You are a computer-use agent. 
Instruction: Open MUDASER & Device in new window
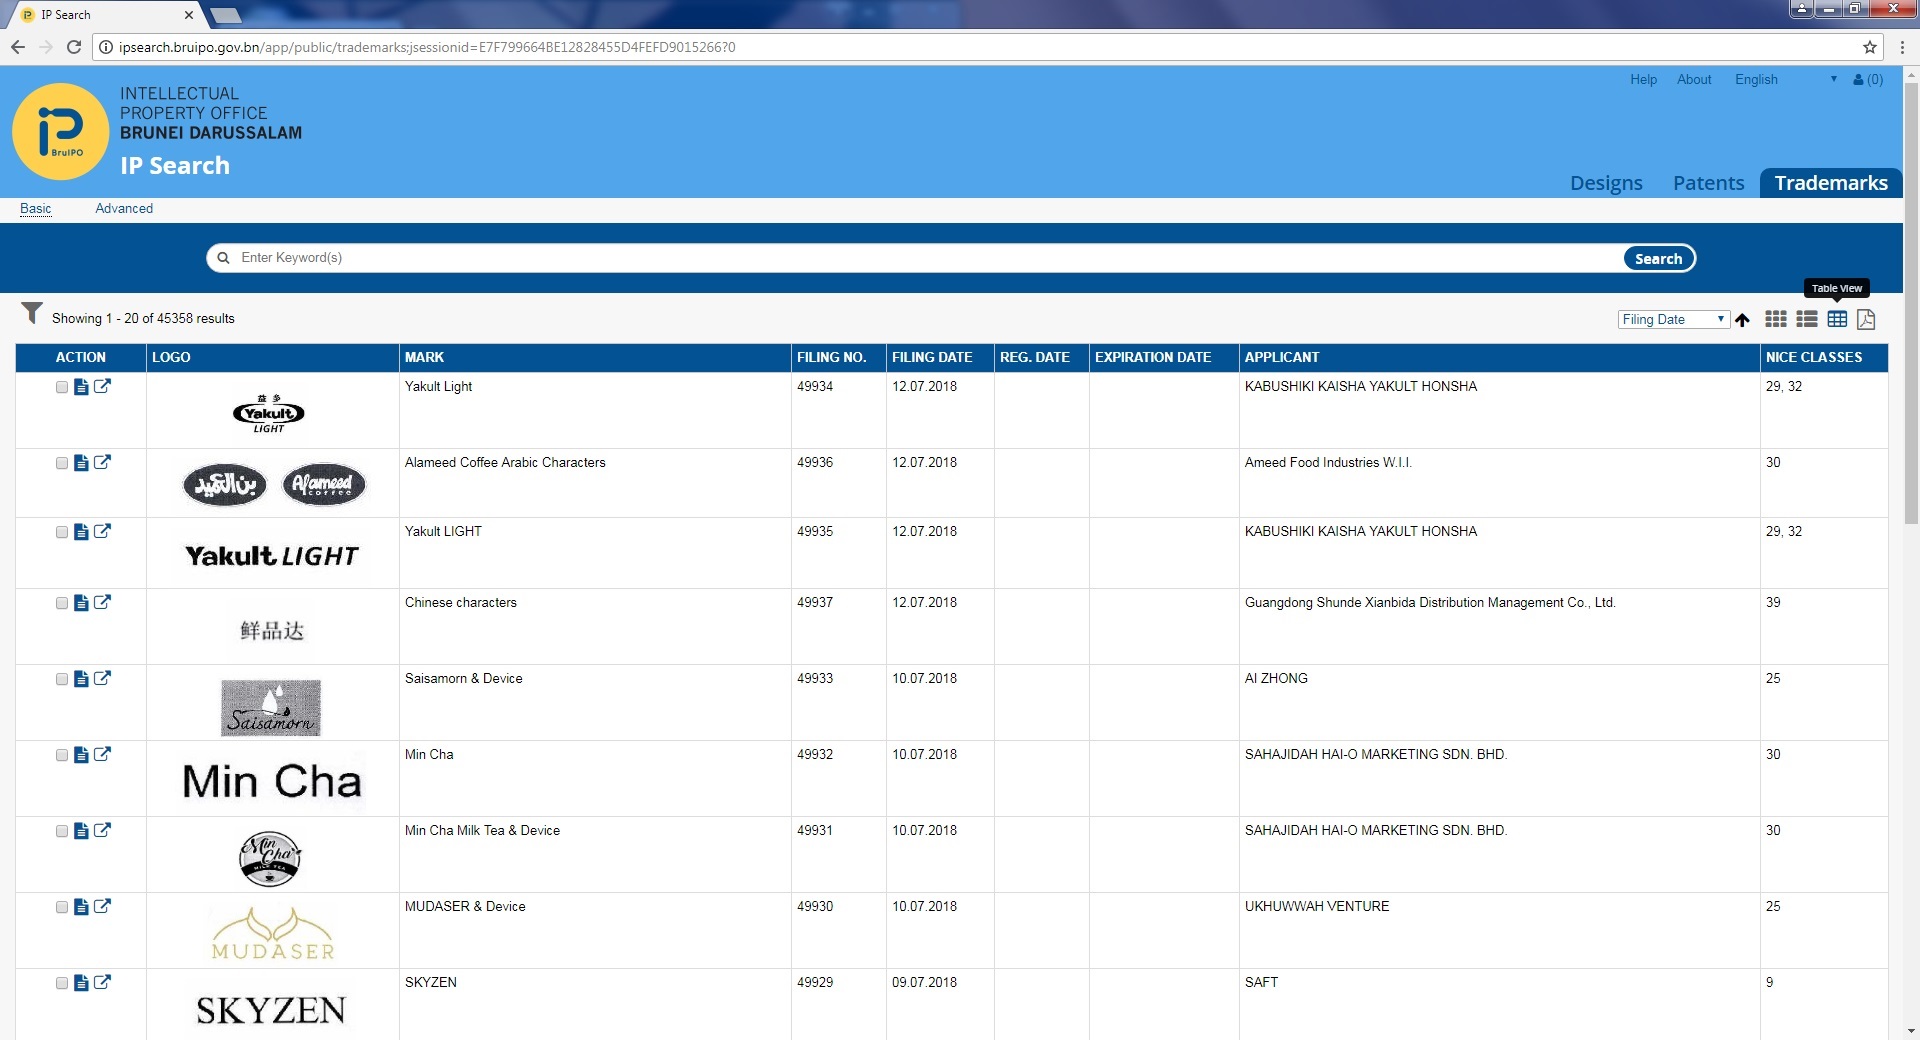click(102, 906)
